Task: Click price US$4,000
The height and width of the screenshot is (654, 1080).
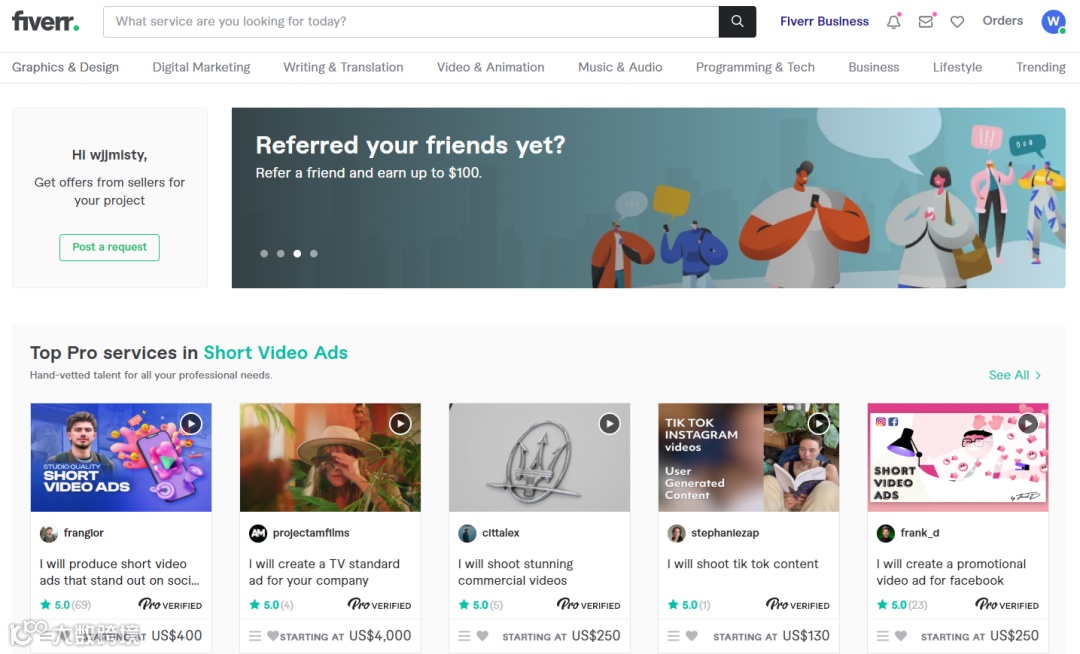Action: pos(380,635)
